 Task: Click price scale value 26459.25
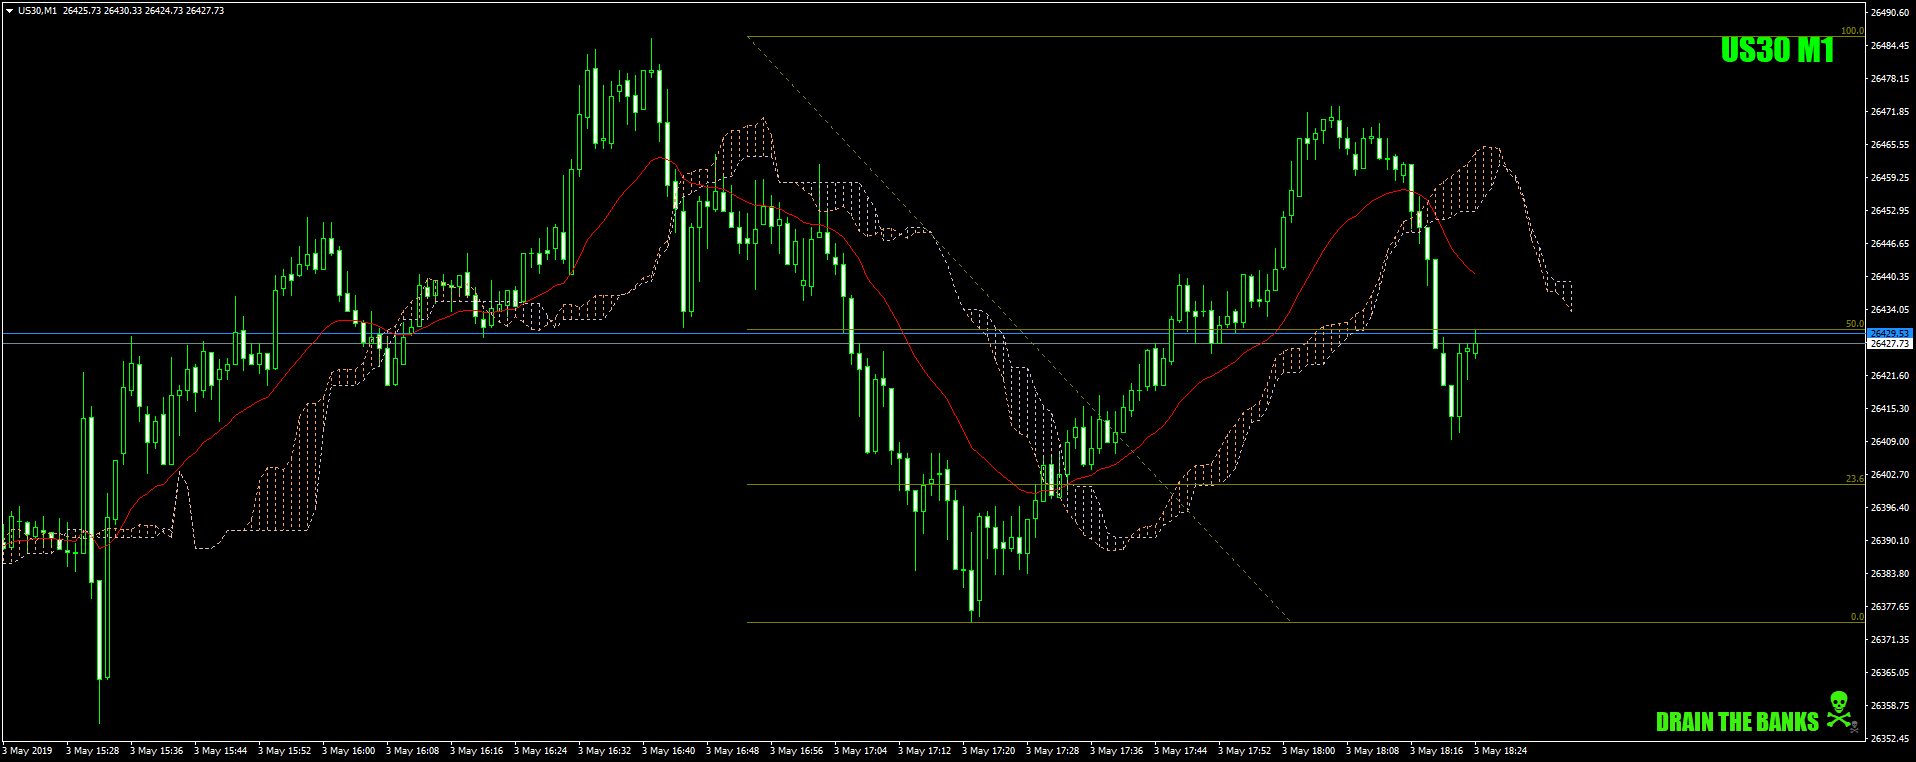coord(1890,178)
